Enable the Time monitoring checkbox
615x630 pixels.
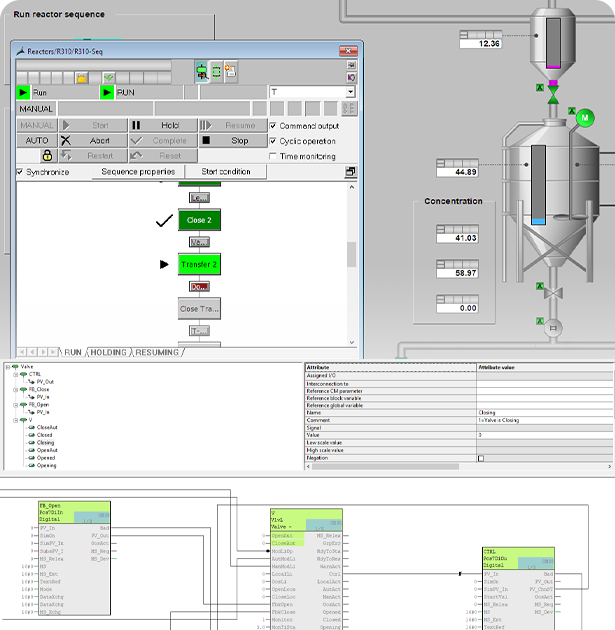point(274,156)
